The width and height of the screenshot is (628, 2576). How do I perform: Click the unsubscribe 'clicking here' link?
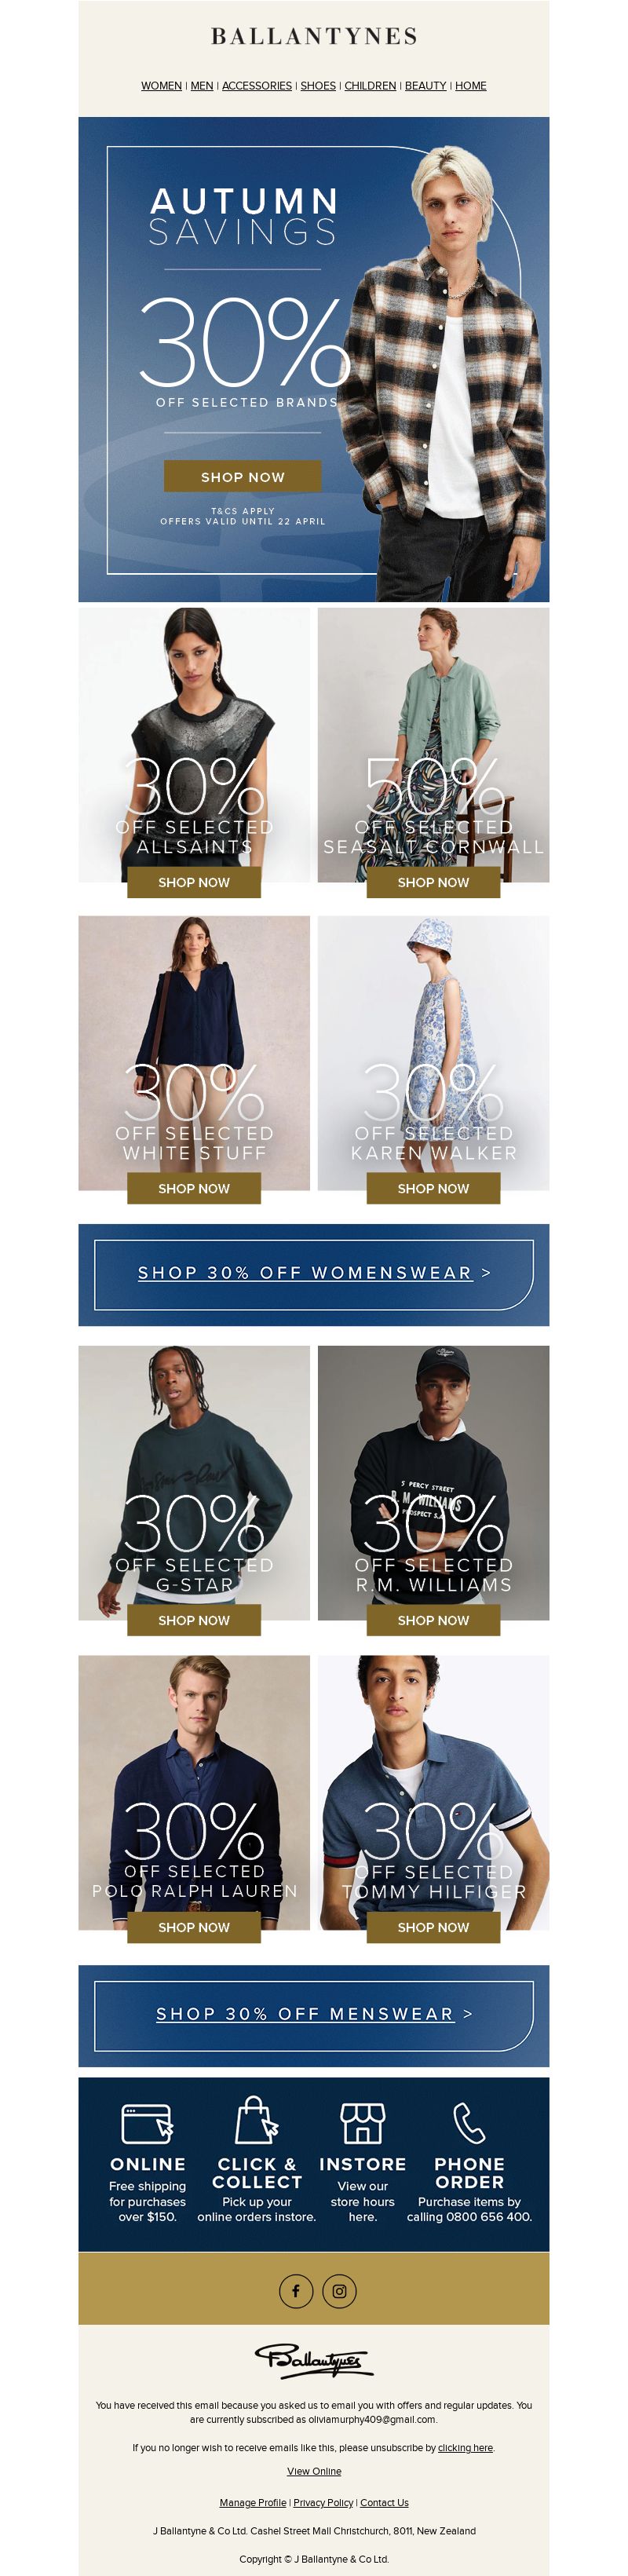(465, 2448)
